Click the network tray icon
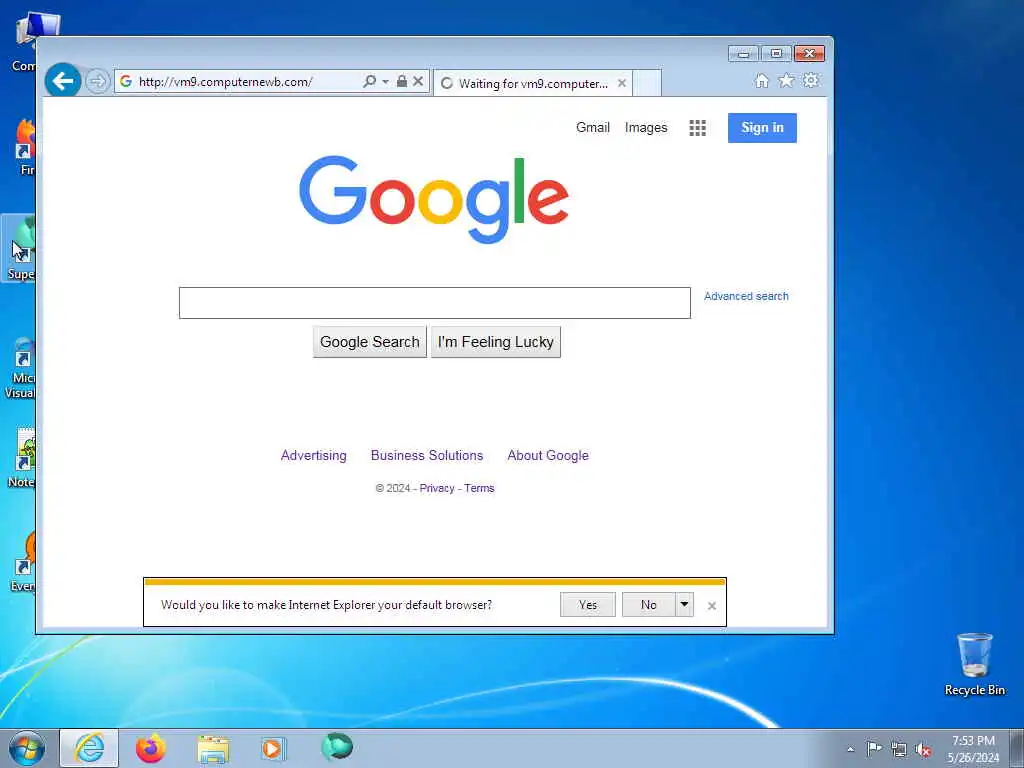 tap(899, 749)
